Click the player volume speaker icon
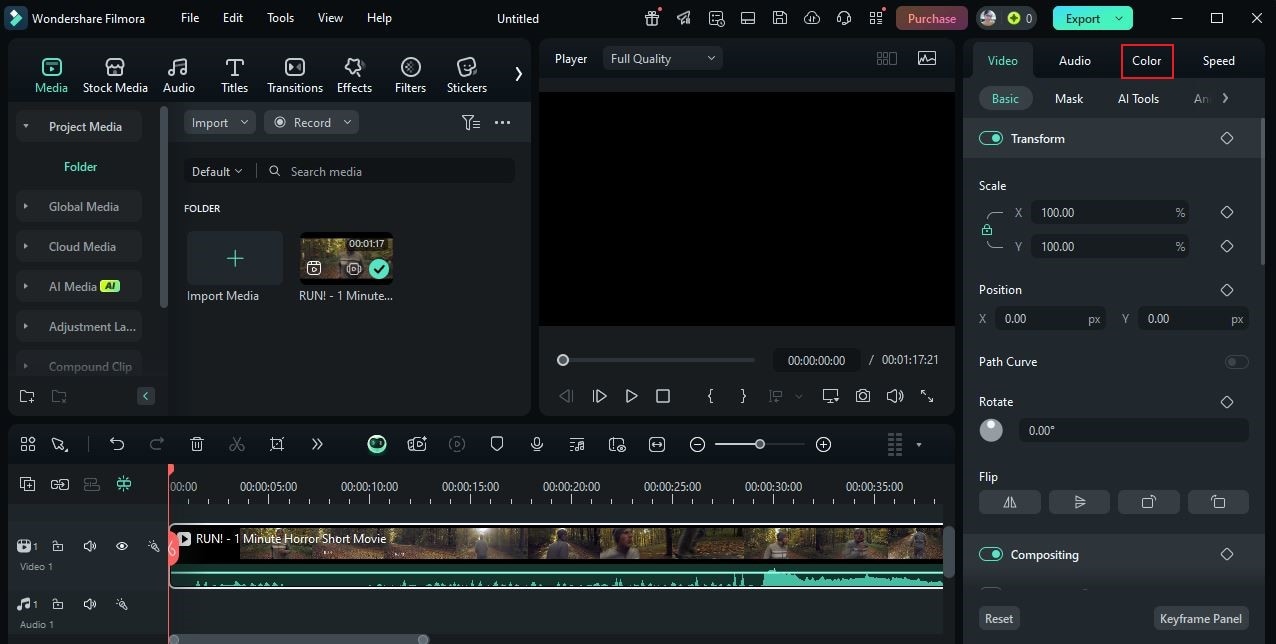The image size is (1276, 644). pyautogui.click(x=895, y=396)
